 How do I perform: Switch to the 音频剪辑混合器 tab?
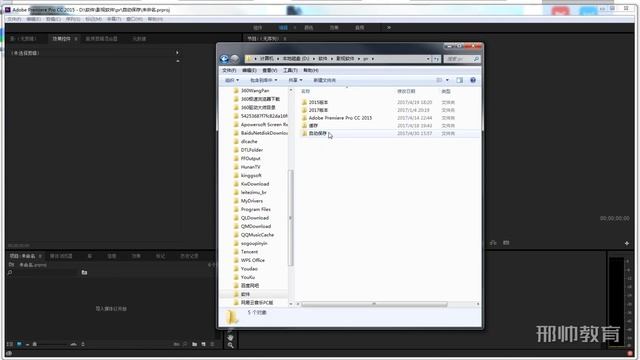click(101, 39)
